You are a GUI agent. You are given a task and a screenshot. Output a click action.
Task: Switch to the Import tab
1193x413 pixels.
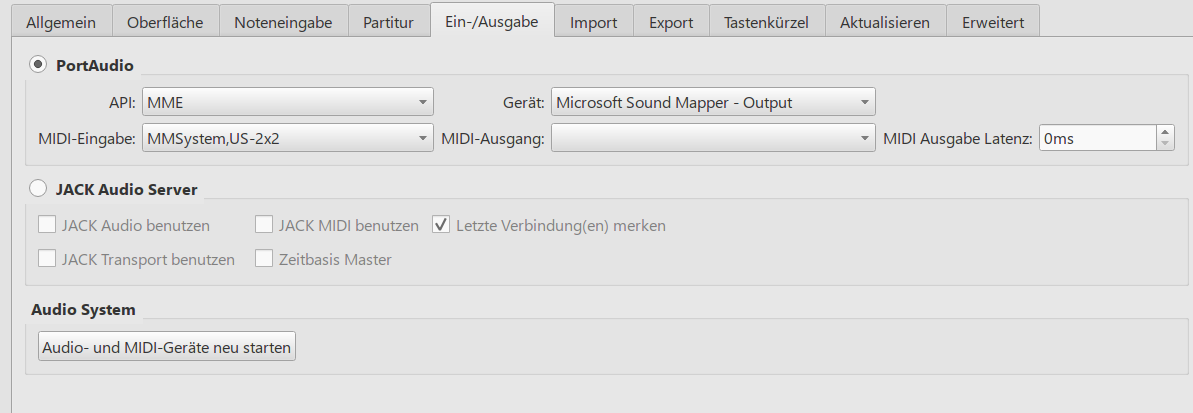coord(594,22)
